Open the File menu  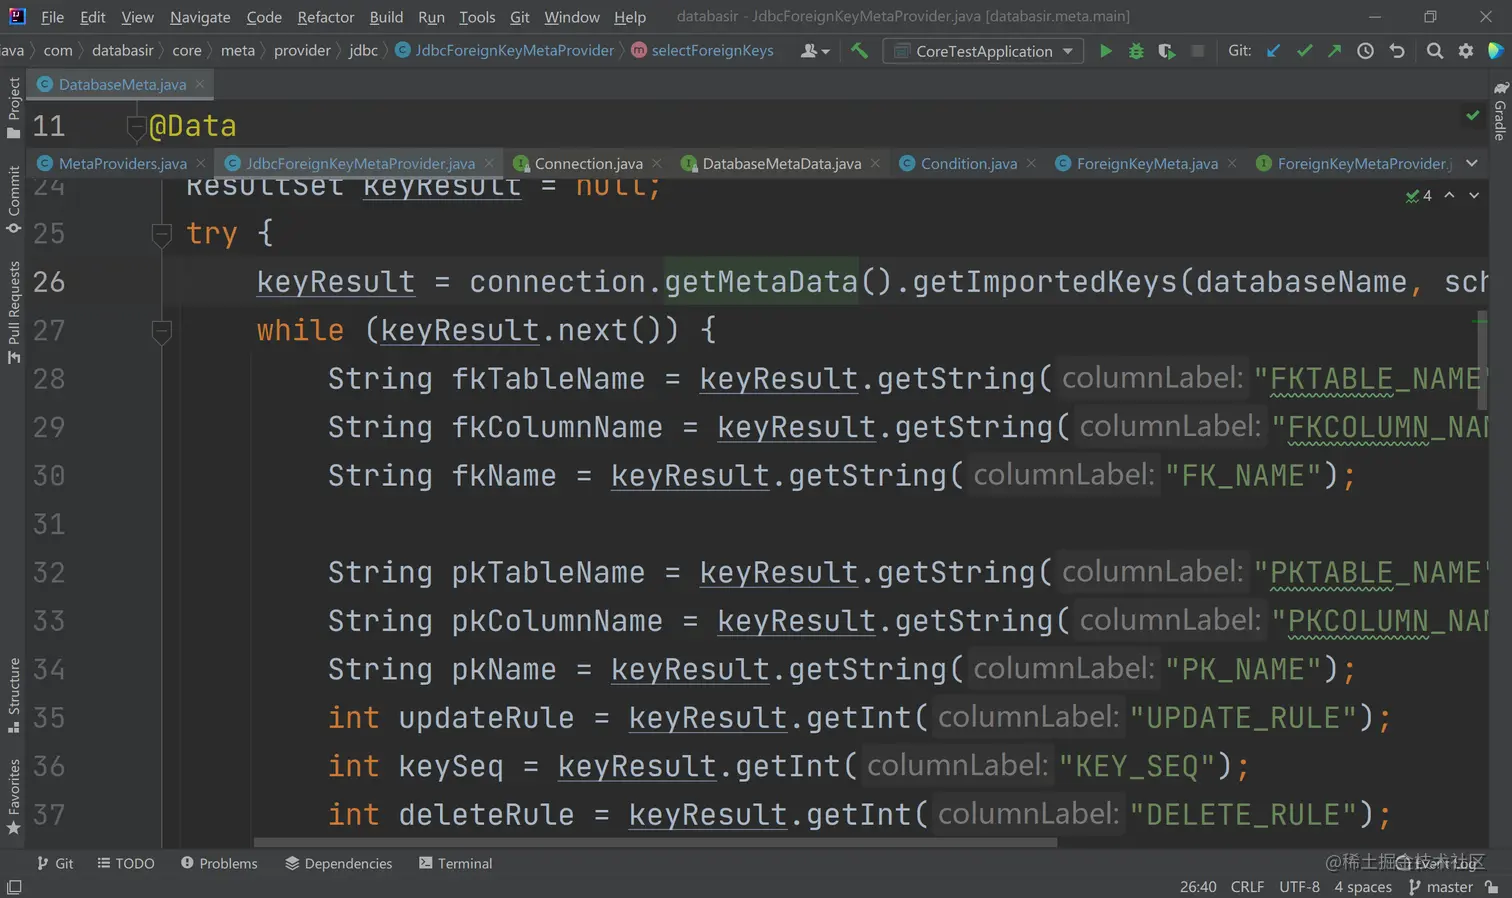pos(52,17)
